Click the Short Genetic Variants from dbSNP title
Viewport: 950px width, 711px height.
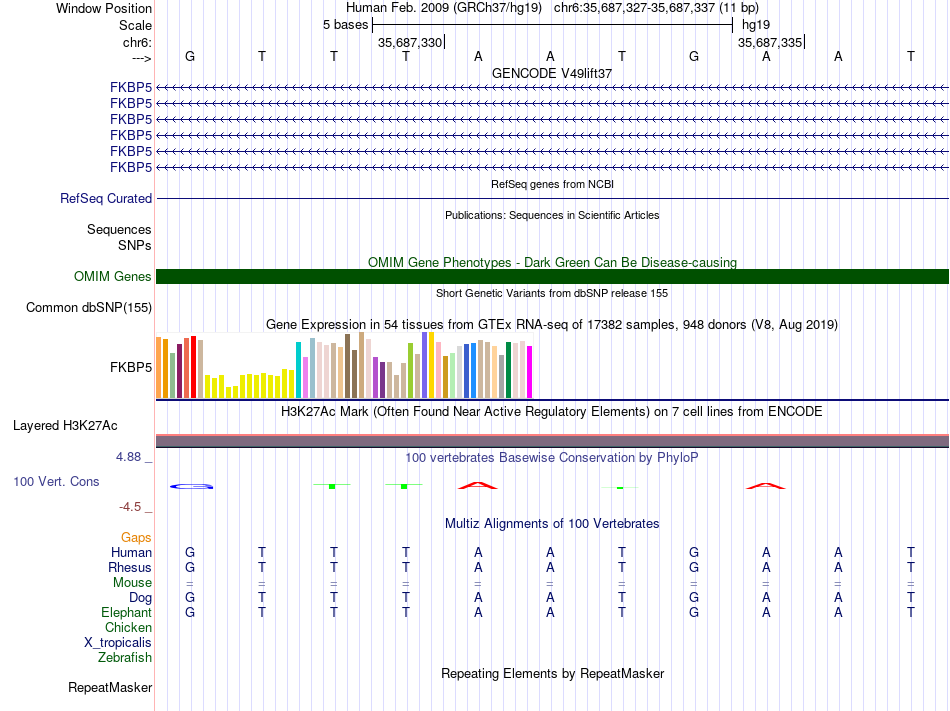click(x=552, y=293)
